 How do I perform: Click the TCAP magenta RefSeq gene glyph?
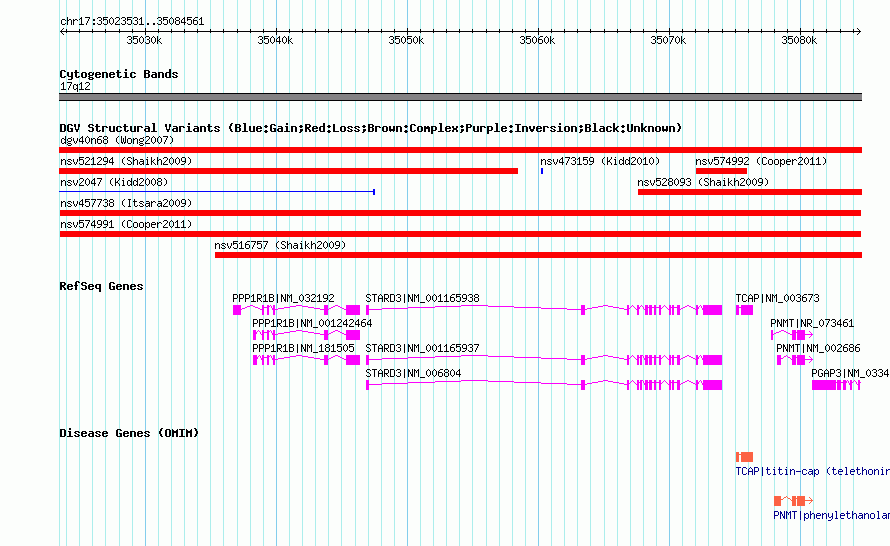[x=744, y=310]
